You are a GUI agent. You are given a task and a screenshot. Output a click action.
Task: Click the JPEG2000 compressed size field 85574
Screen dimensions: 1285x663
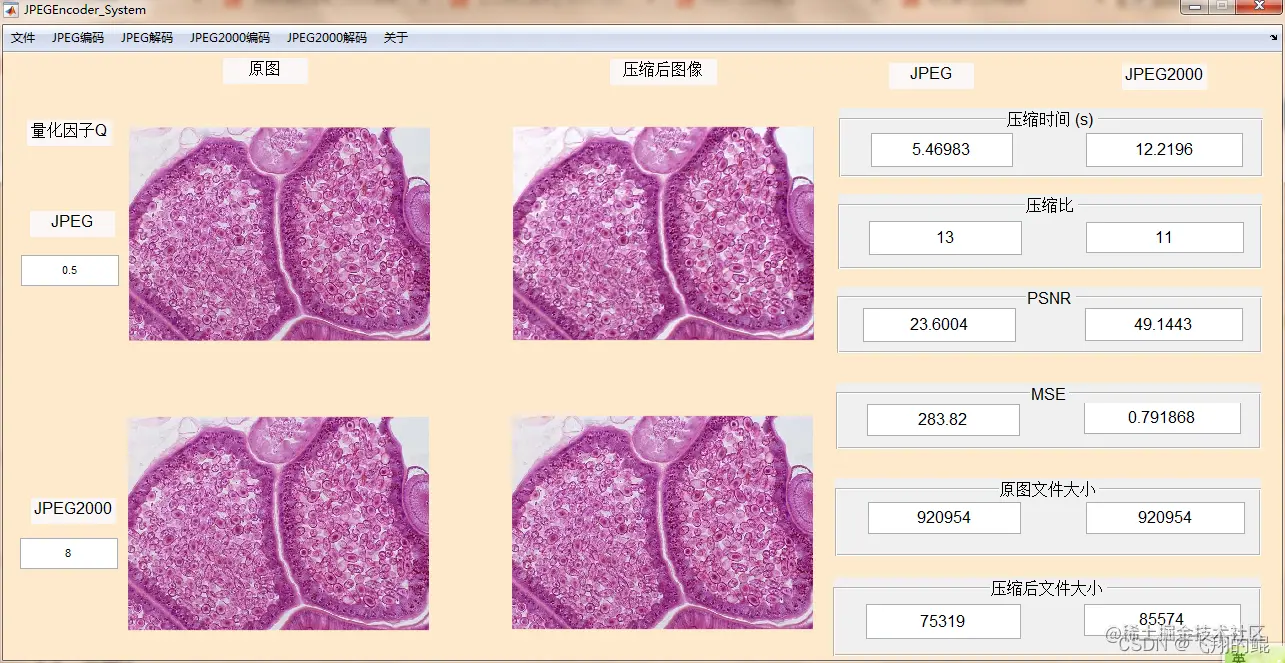click(1162, 619)
